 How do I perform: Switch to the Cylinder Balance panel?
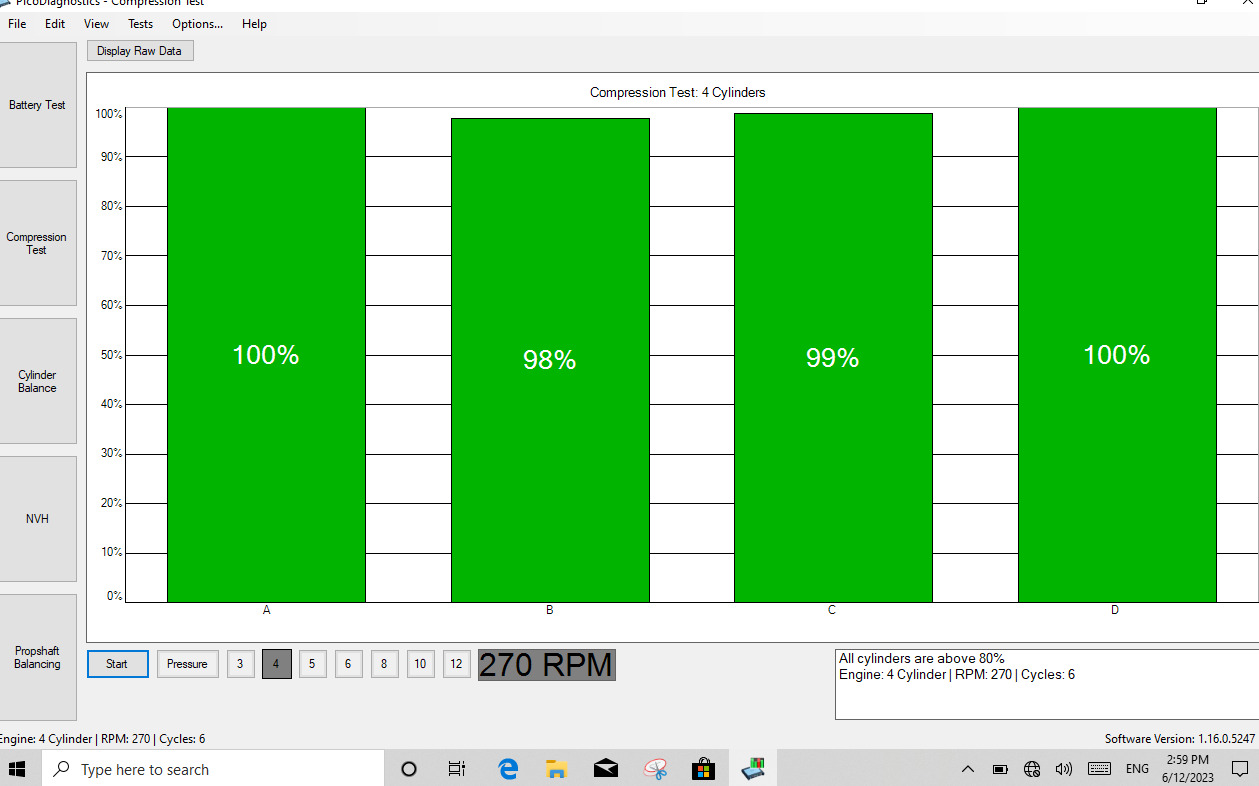click(37, 381)
